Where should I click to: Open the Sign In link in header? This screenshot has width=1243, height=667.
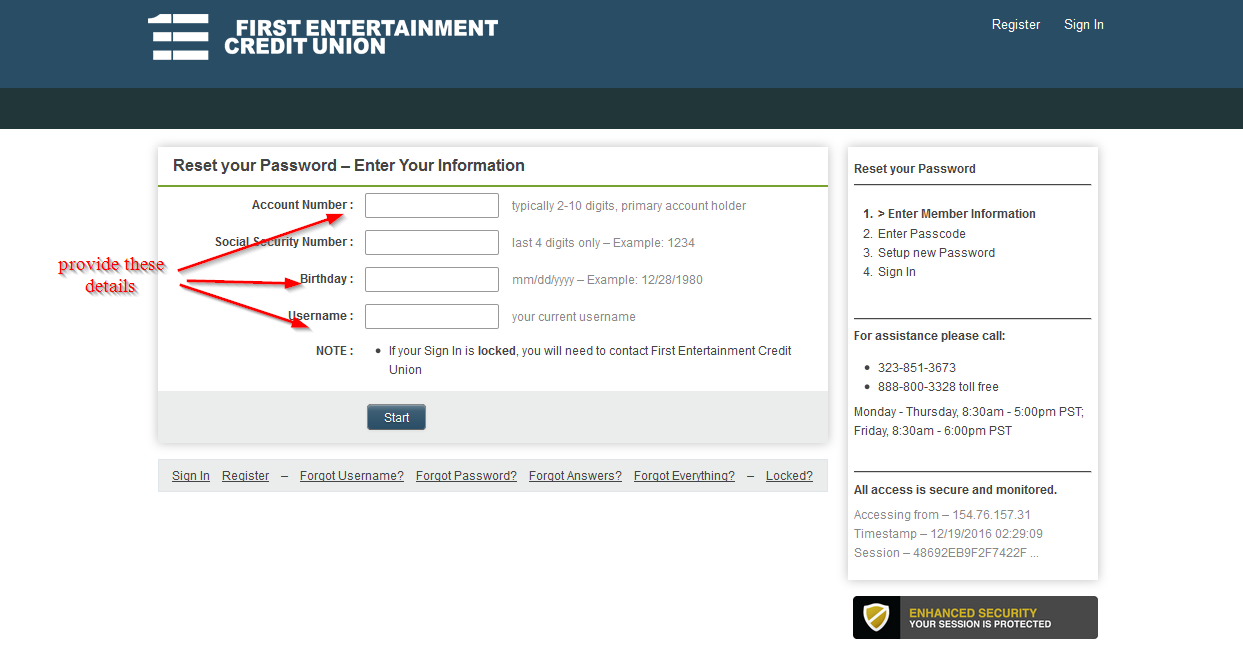1084,25
